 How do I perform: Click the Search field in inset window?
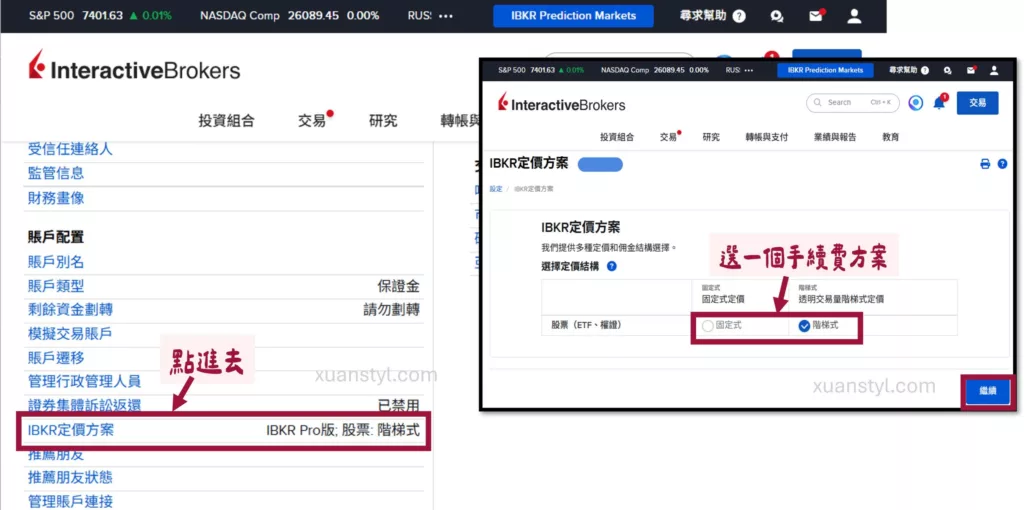tap(852, 103)
